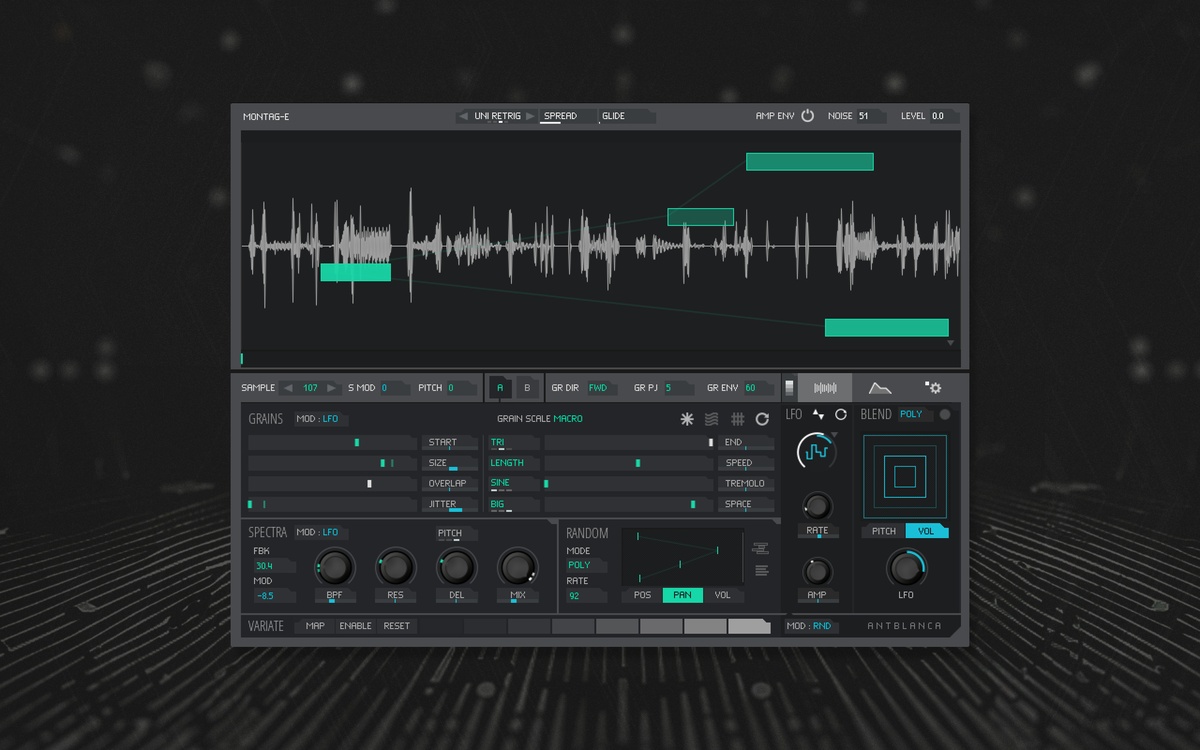Switch to the waveform view tab
The image size is (1200, 750).
[x=825, y=388]
